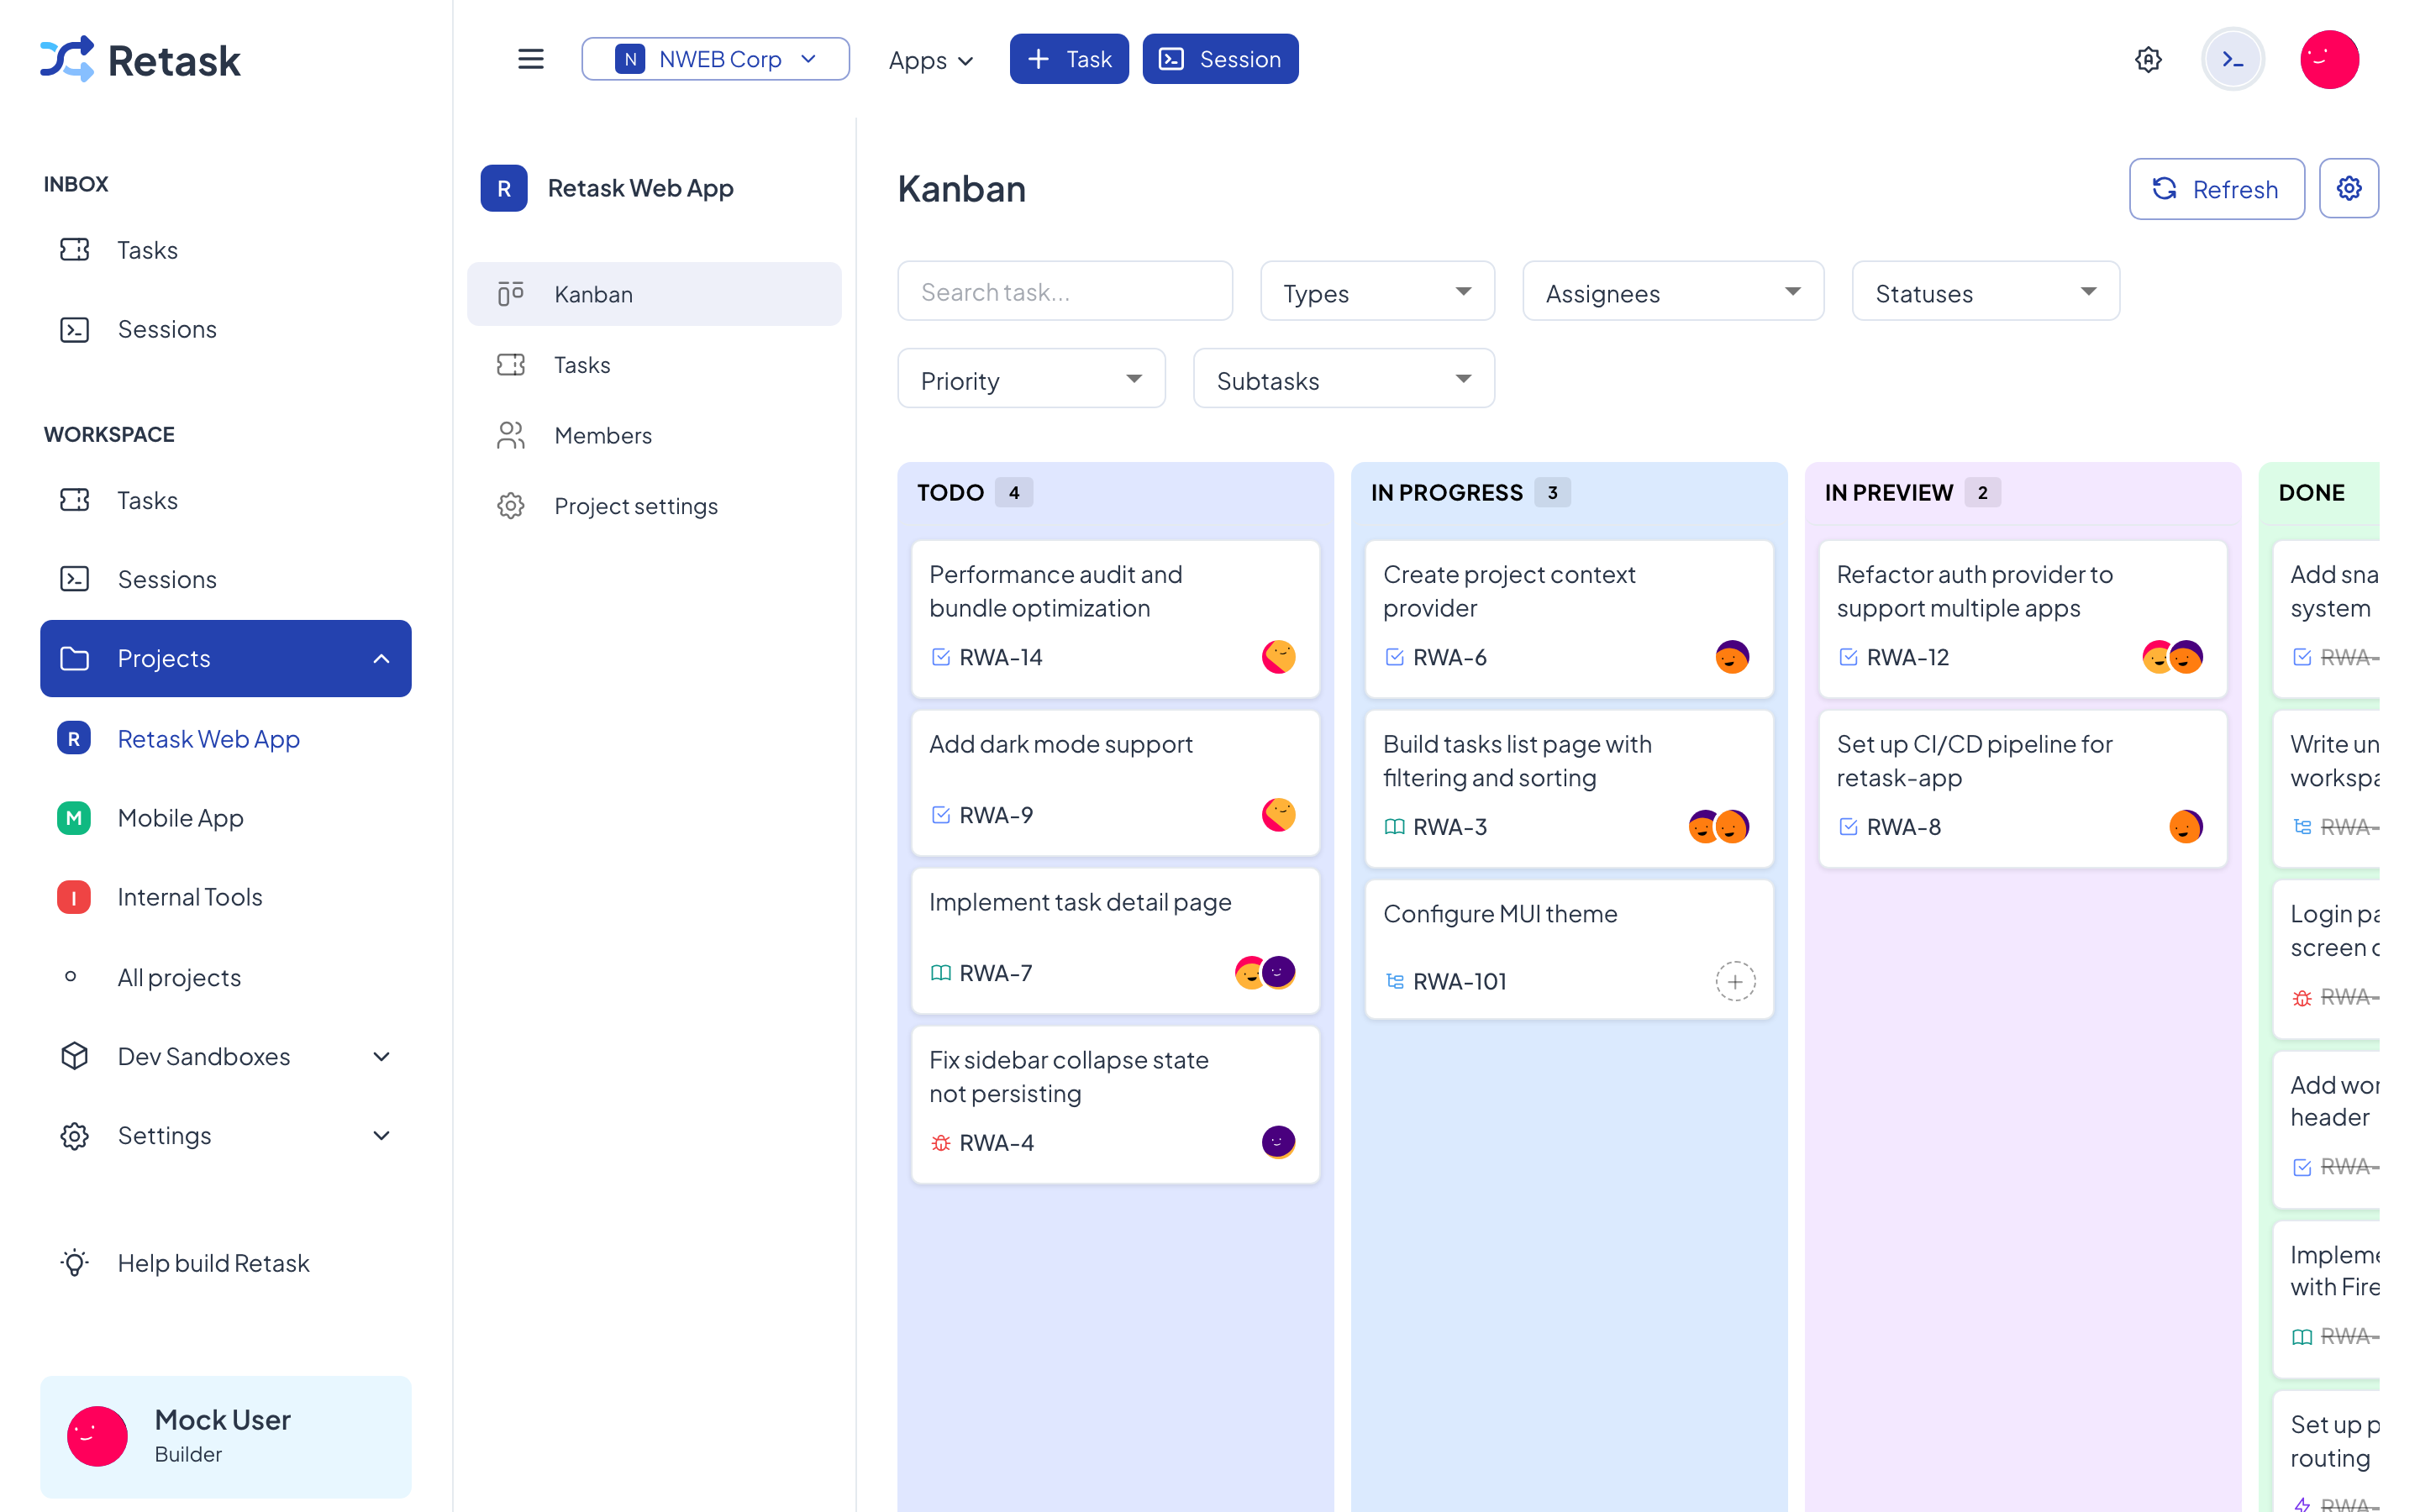The height and width of the screenshot is (1512, 2420).
Task: Open Kanban settings gear button
Action: pos(2348,188)
